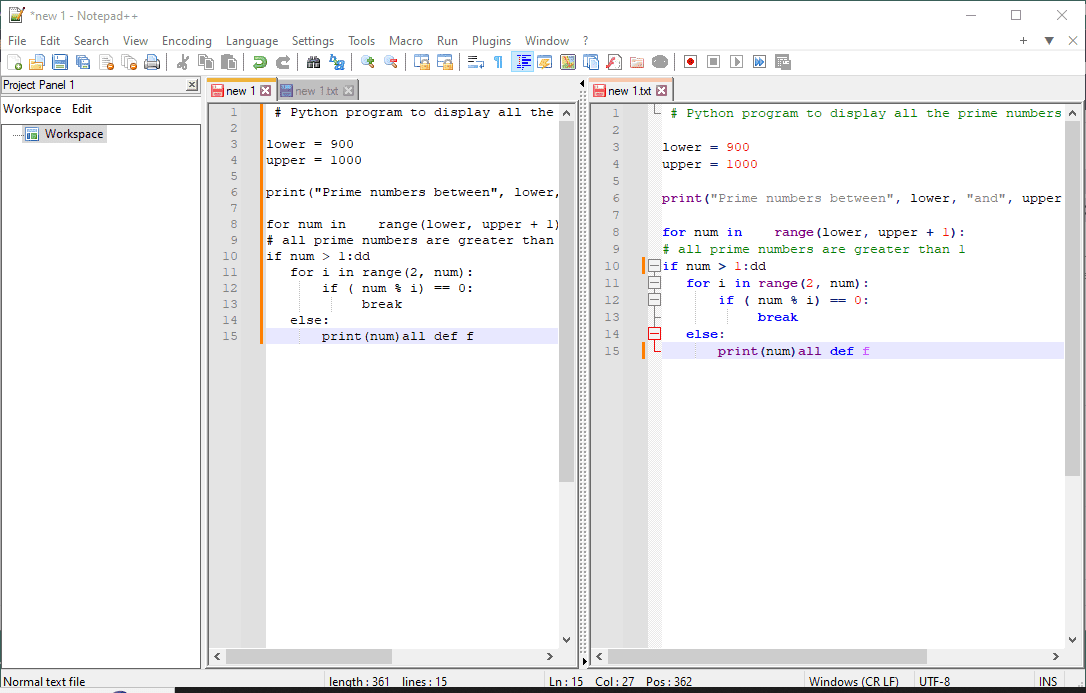Click the left pane horizontal scrollbar thumb
The image size is (1086, 693).
(x=308, y=656)
